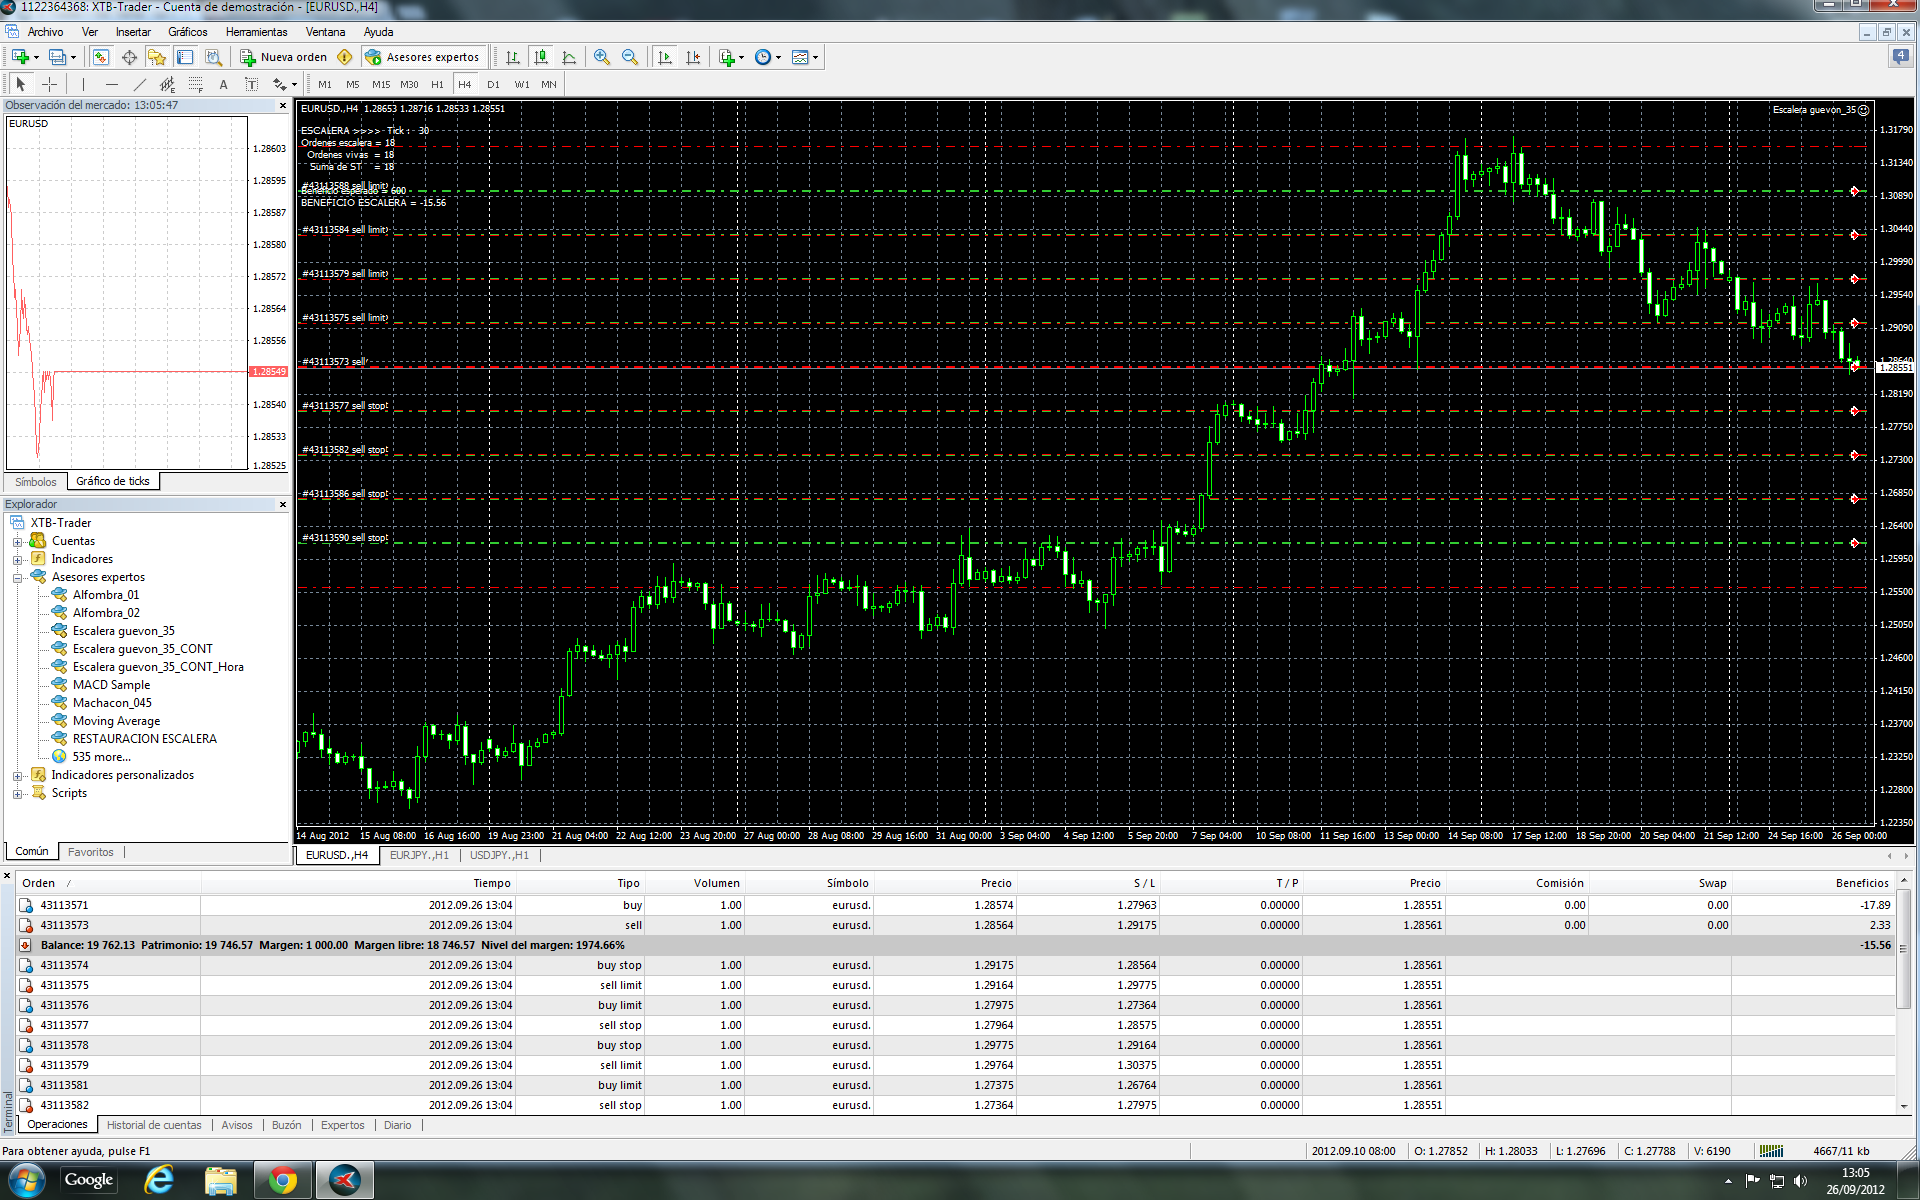Open the Herramientas menu
The width and height of the screenshot is (1920, 1200).
coord(256,32)
